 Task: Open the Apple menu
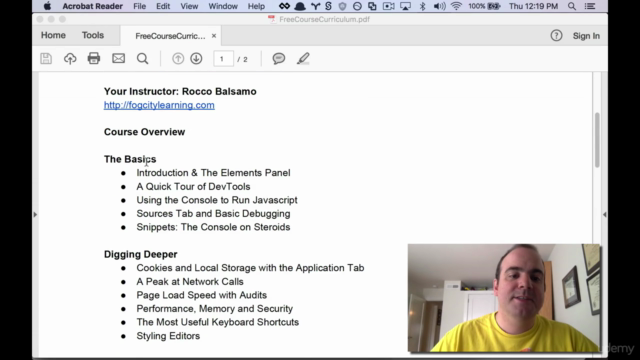click(47, 6)
